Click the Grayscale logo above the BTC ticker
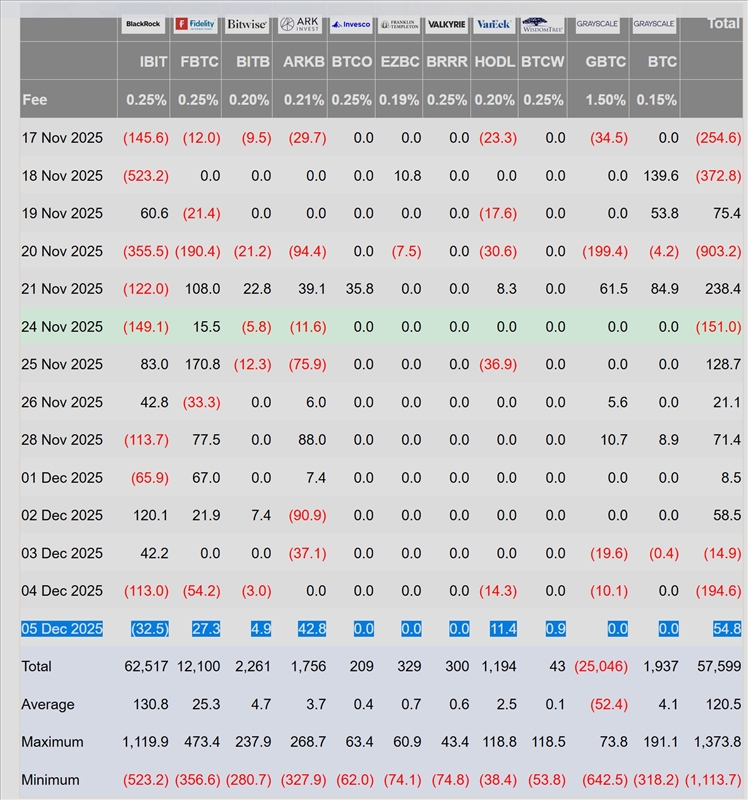The height and width of the screenshot is (800, 748). [655, 23]
